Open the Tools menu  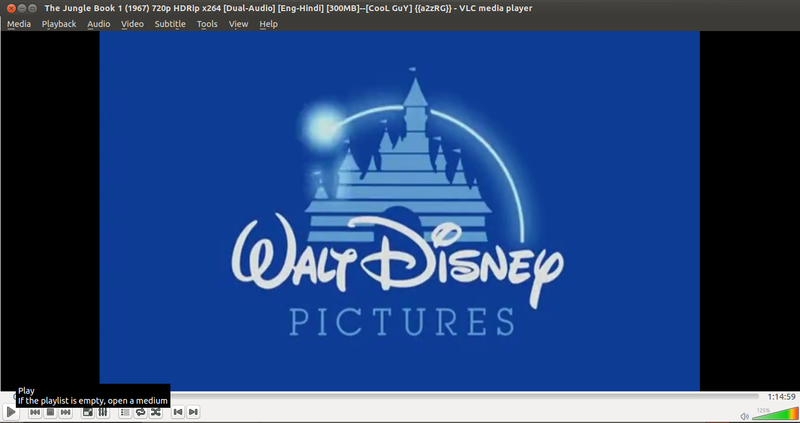(207, 24)
